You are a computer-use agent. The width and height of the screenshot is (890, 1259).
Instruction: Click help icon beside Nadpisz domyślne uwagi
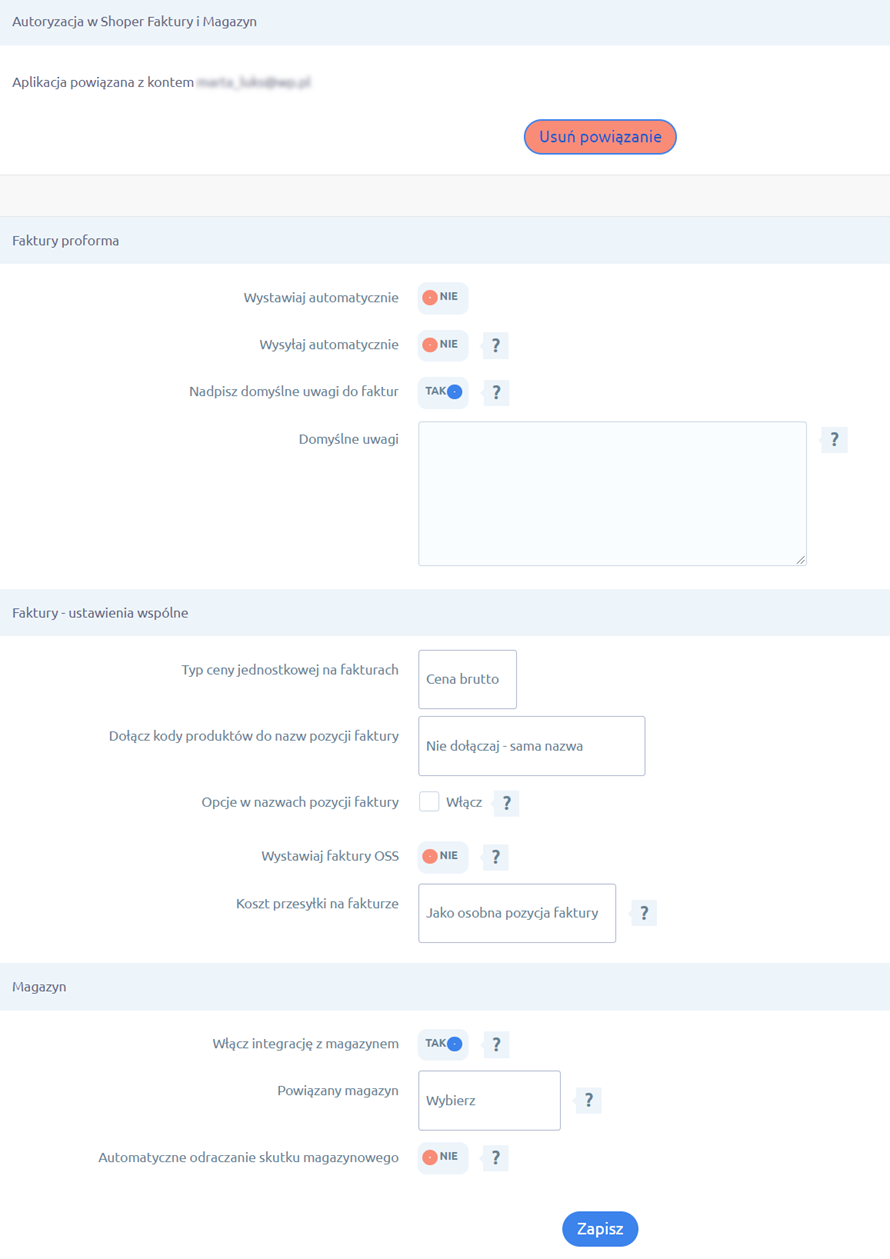pos(496,393)
